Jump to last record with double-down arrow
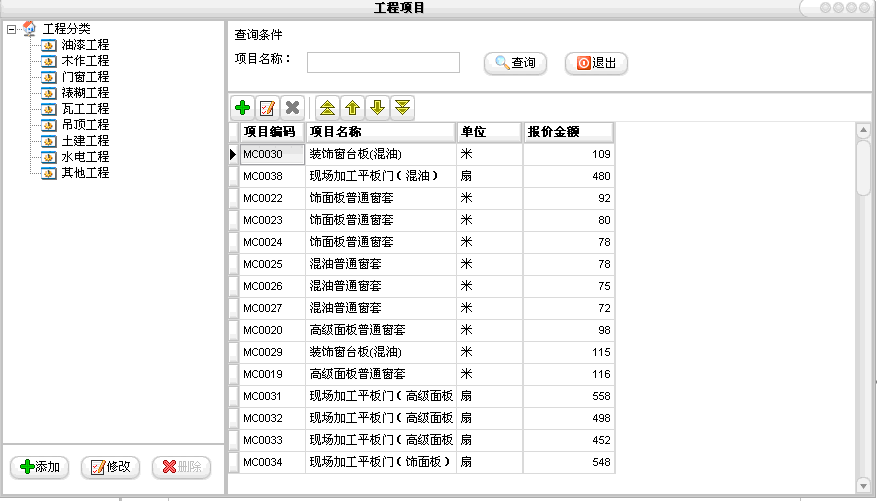Viewport: 877px width, 501px height. coord(402,107)
